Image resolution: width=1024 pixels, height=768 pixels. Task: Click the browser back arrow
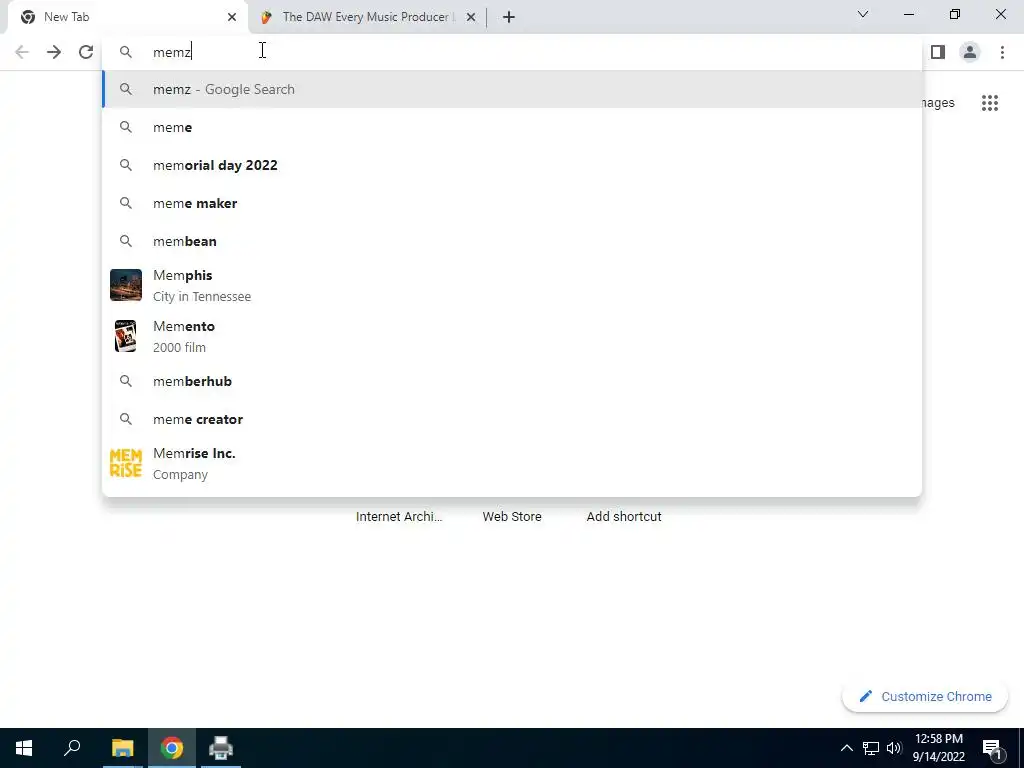coord(22,52)
